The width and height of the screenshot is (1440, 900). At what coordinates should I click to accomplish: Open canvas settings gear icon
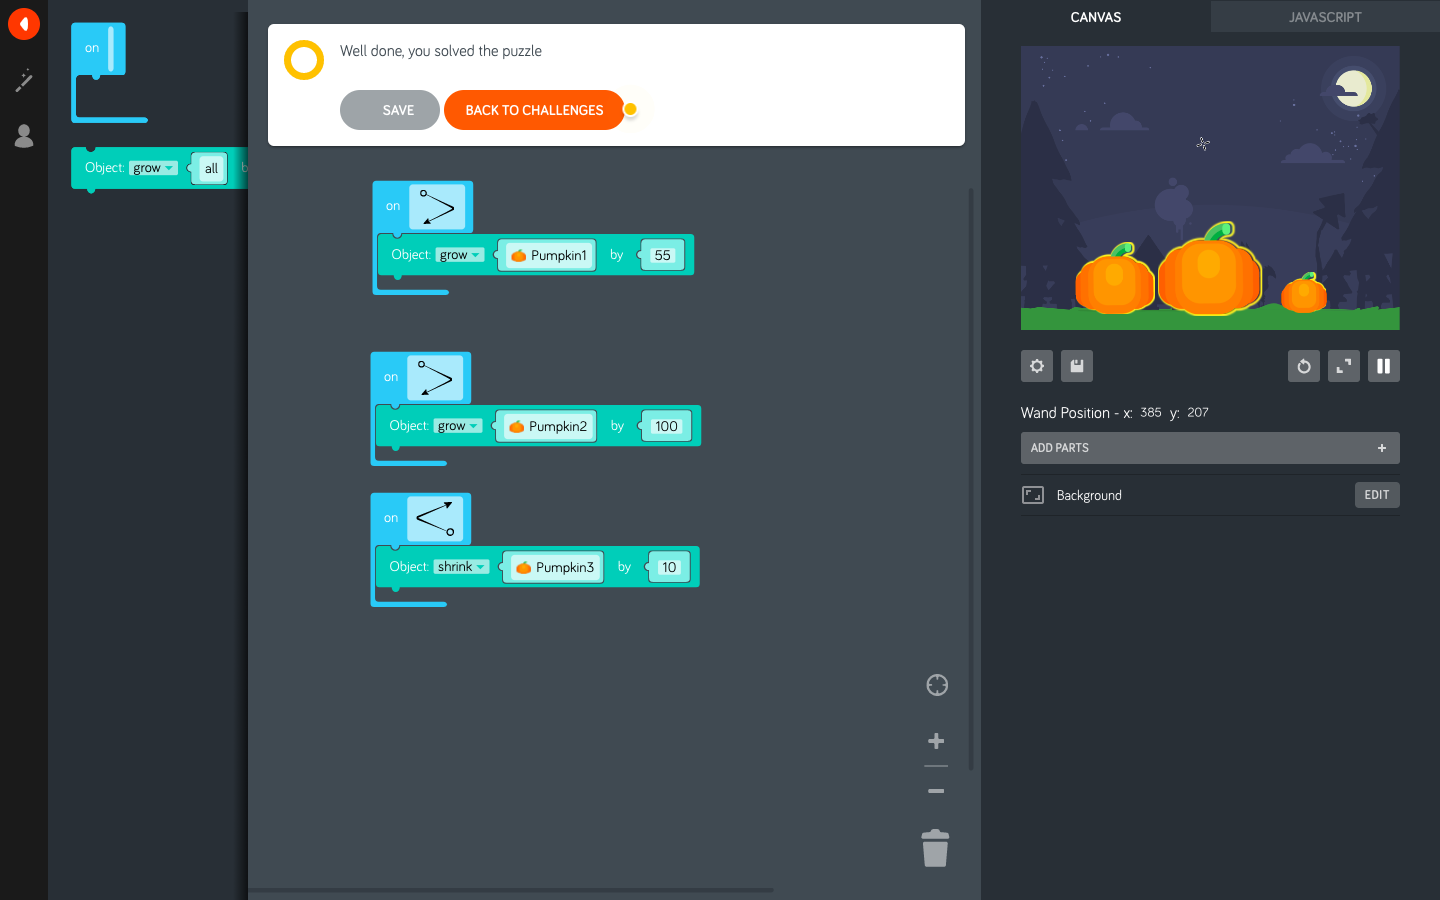point(1037,366)
